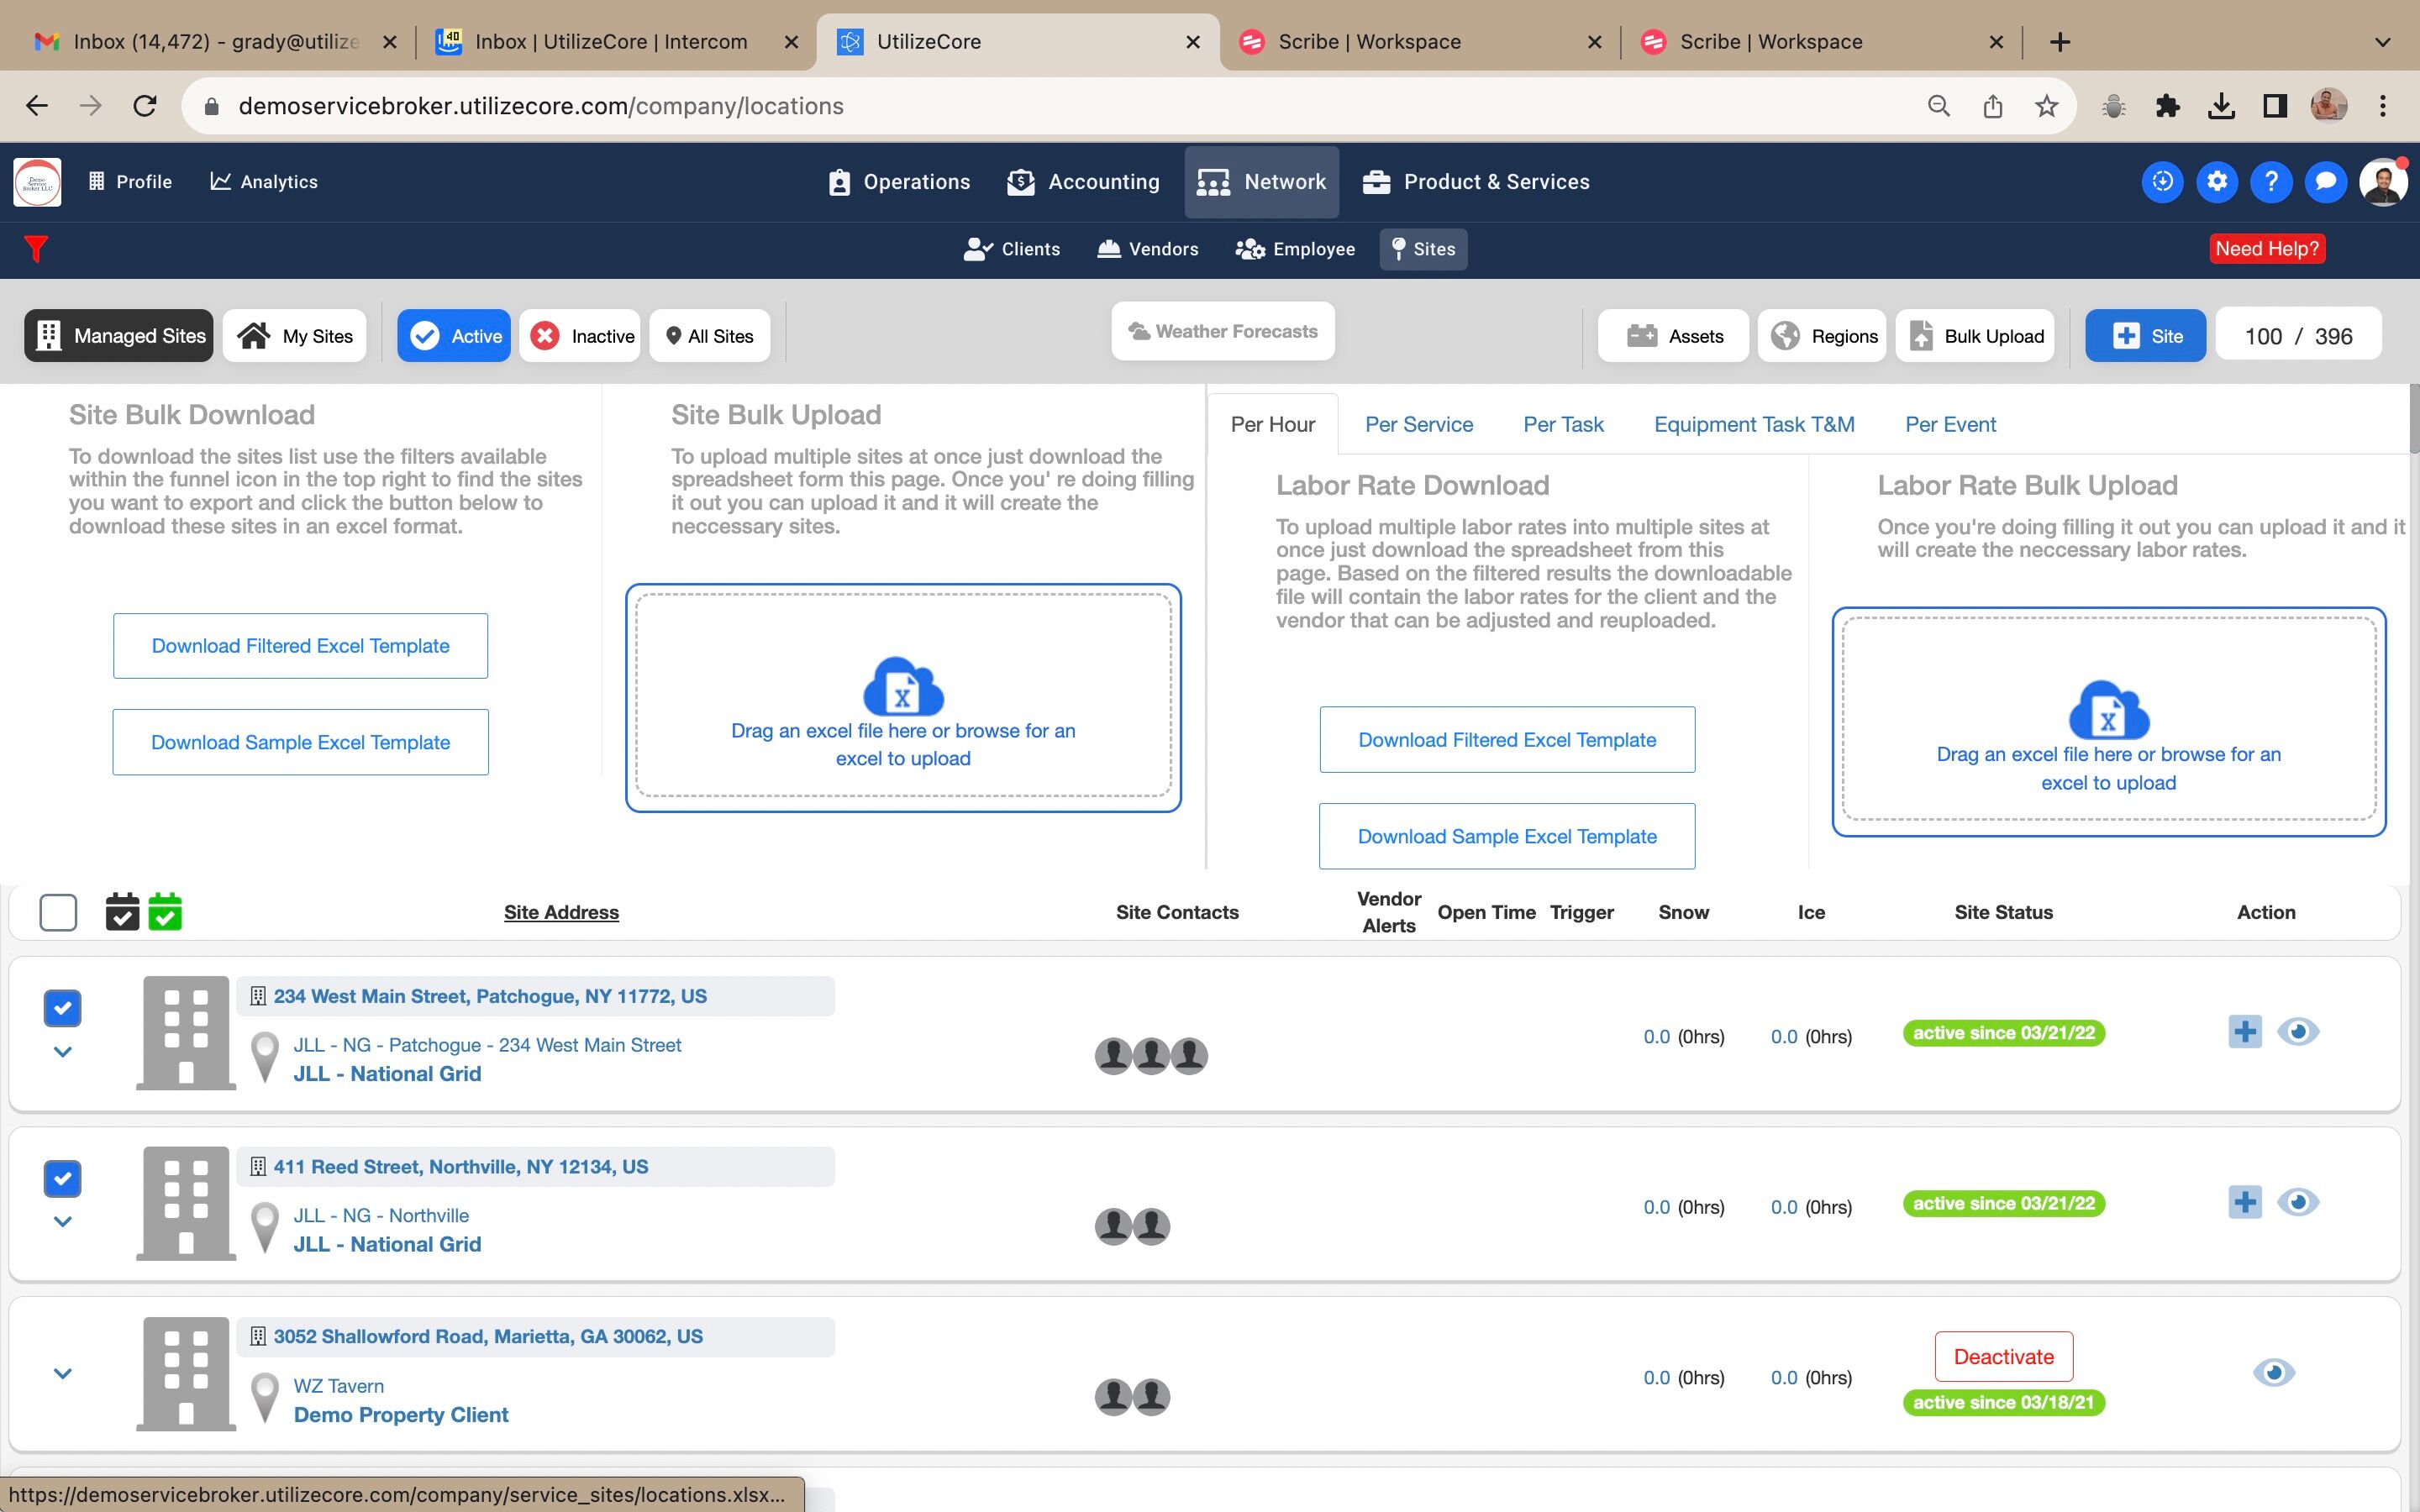Open the settings gear icon in header
Screen dimensions: 2420x1512
(x=2216, y=182)
